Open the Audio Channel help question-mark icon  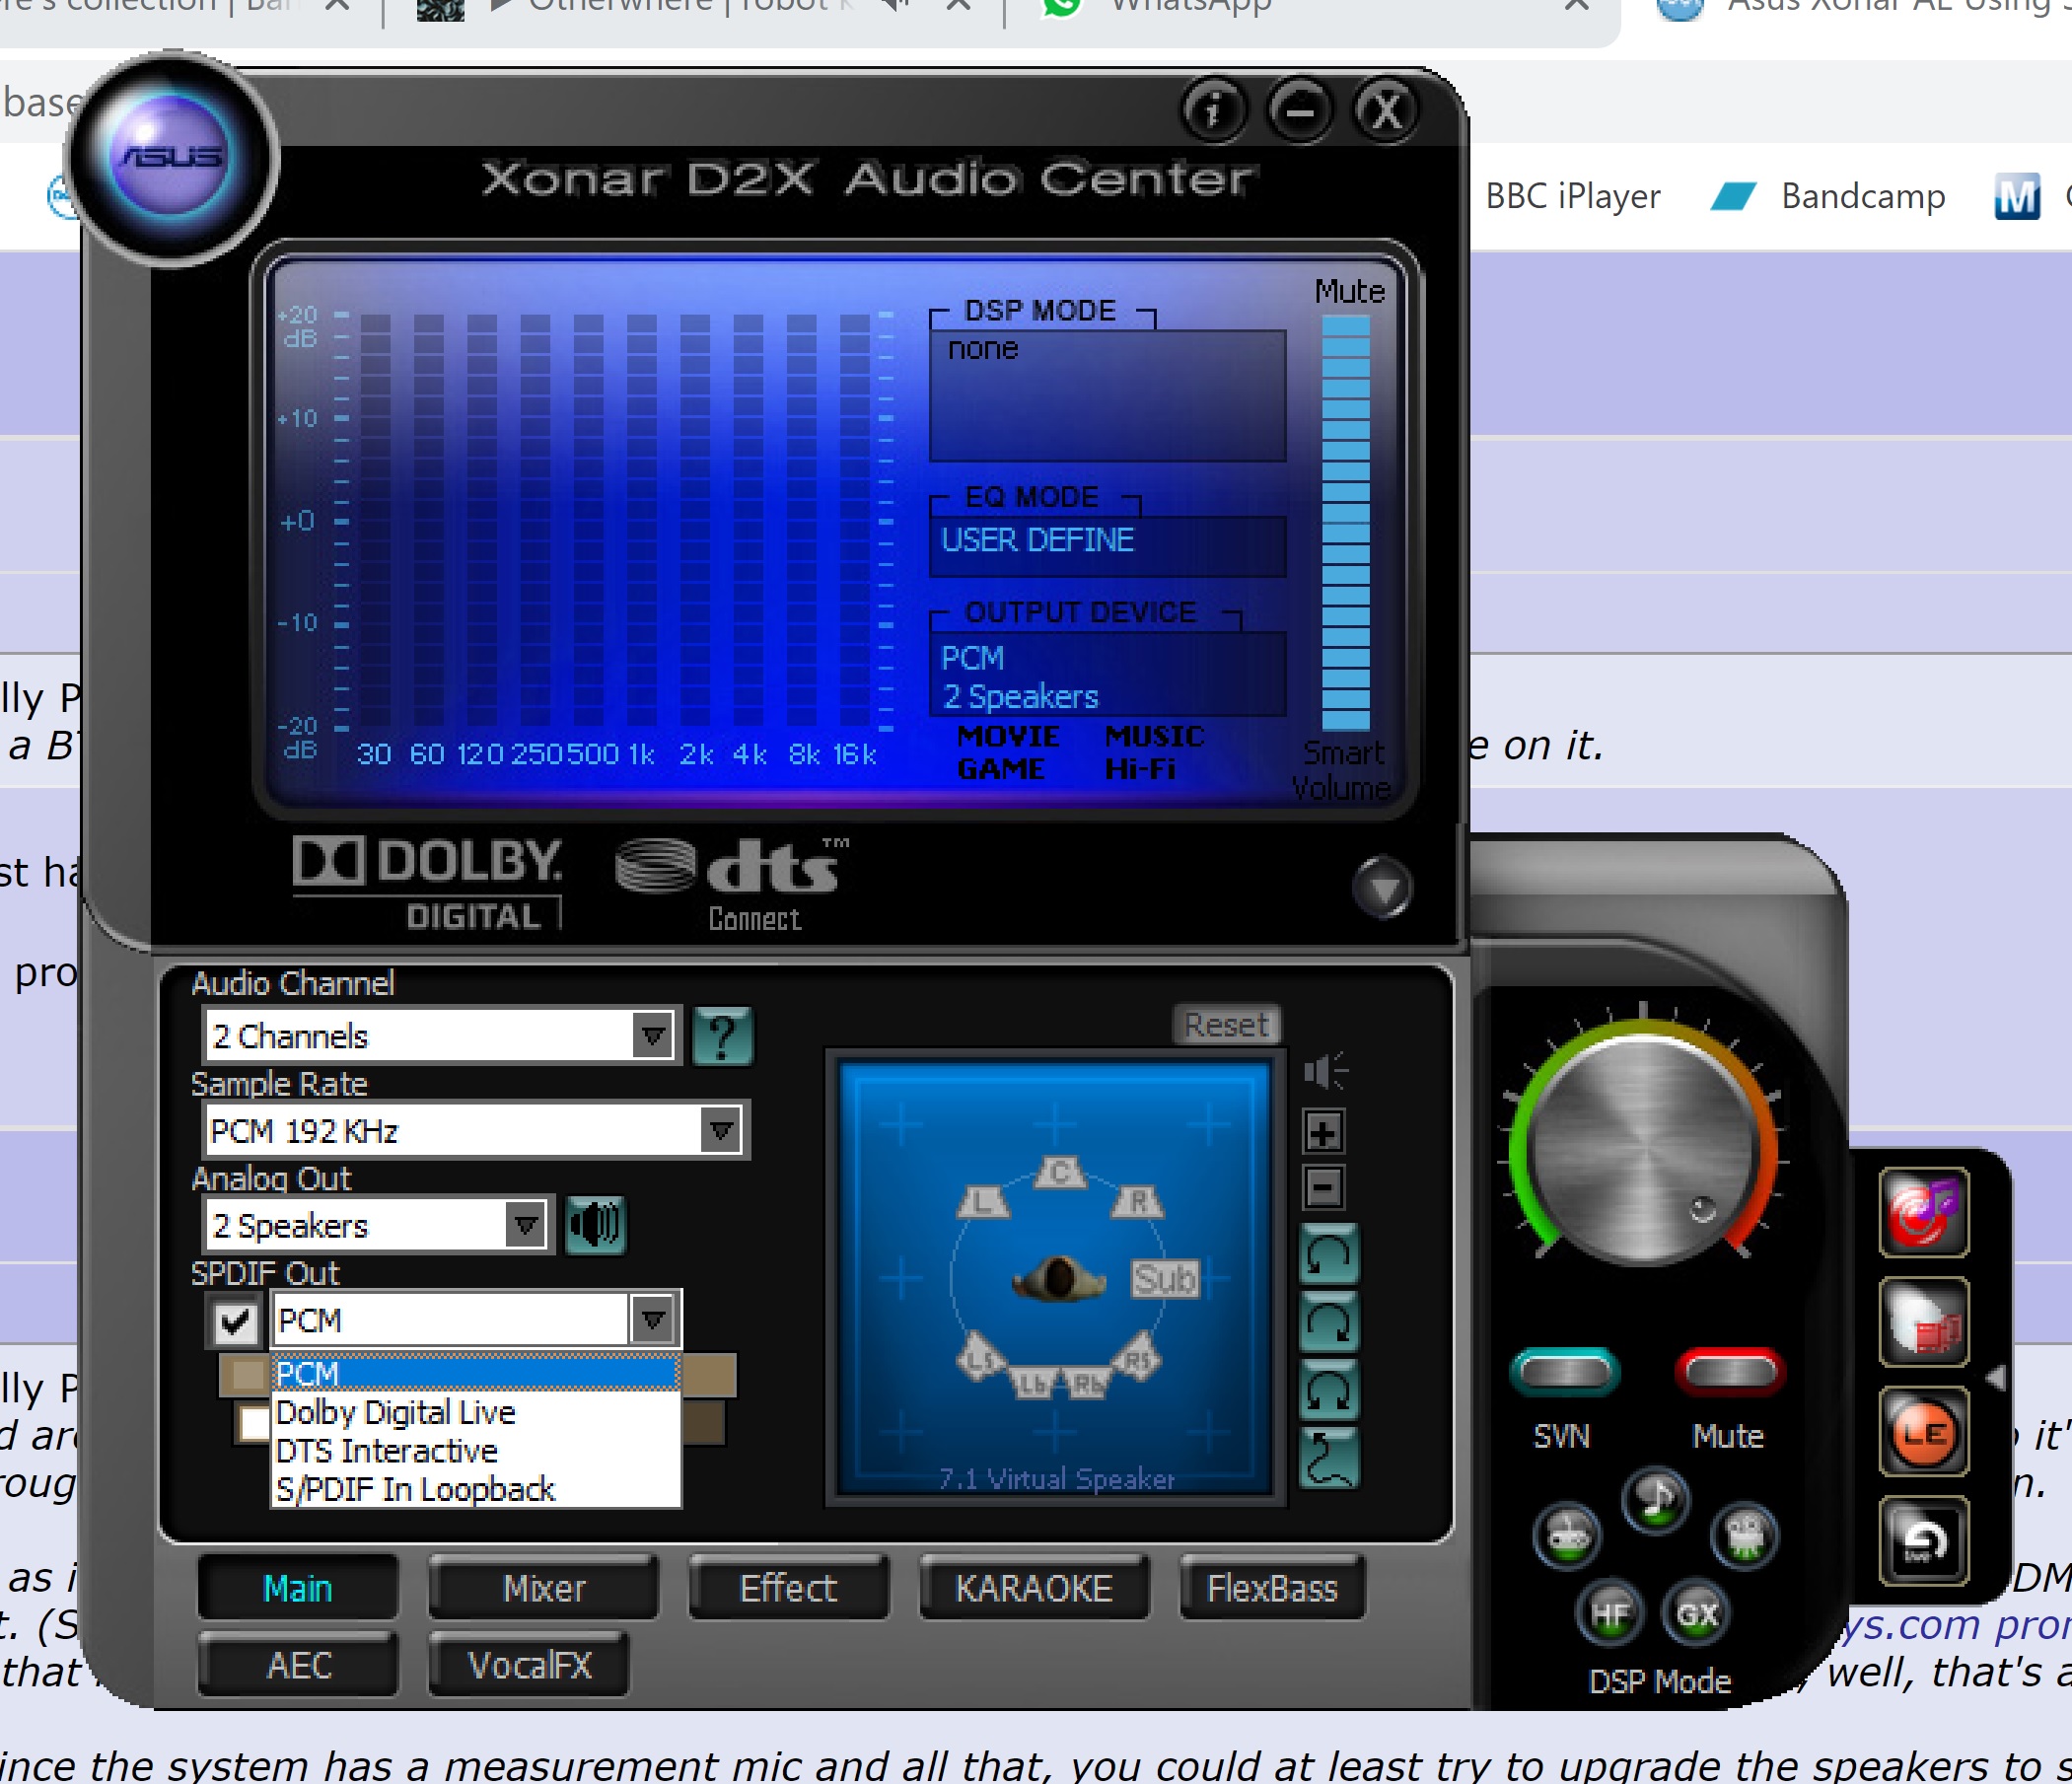pyautogui.click(x=722, y=1035)
